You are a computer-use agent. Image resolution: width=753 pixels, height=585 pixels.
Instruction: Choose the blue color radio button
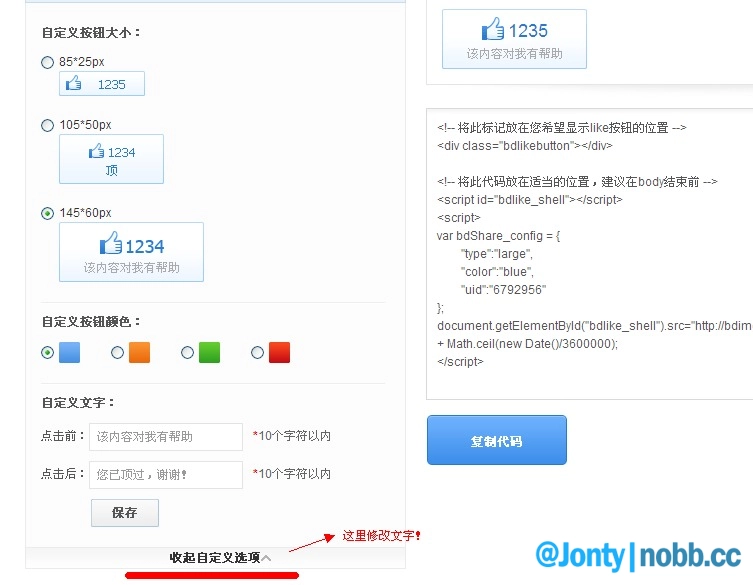pos(47,353)
